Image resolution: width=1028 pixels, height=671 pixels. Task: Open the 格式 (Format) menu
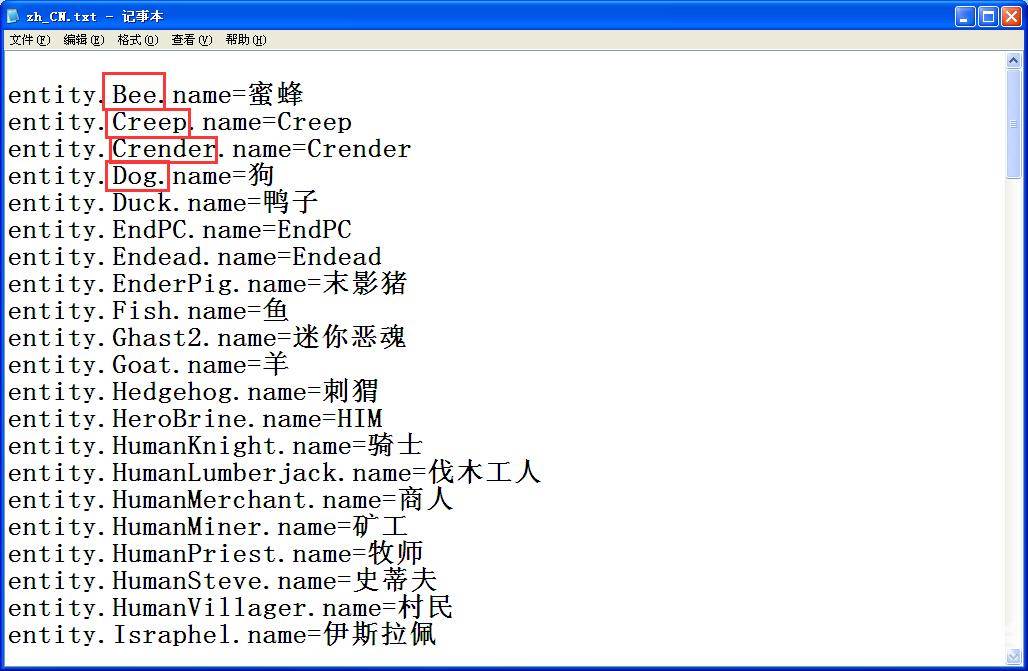(137, 40)
